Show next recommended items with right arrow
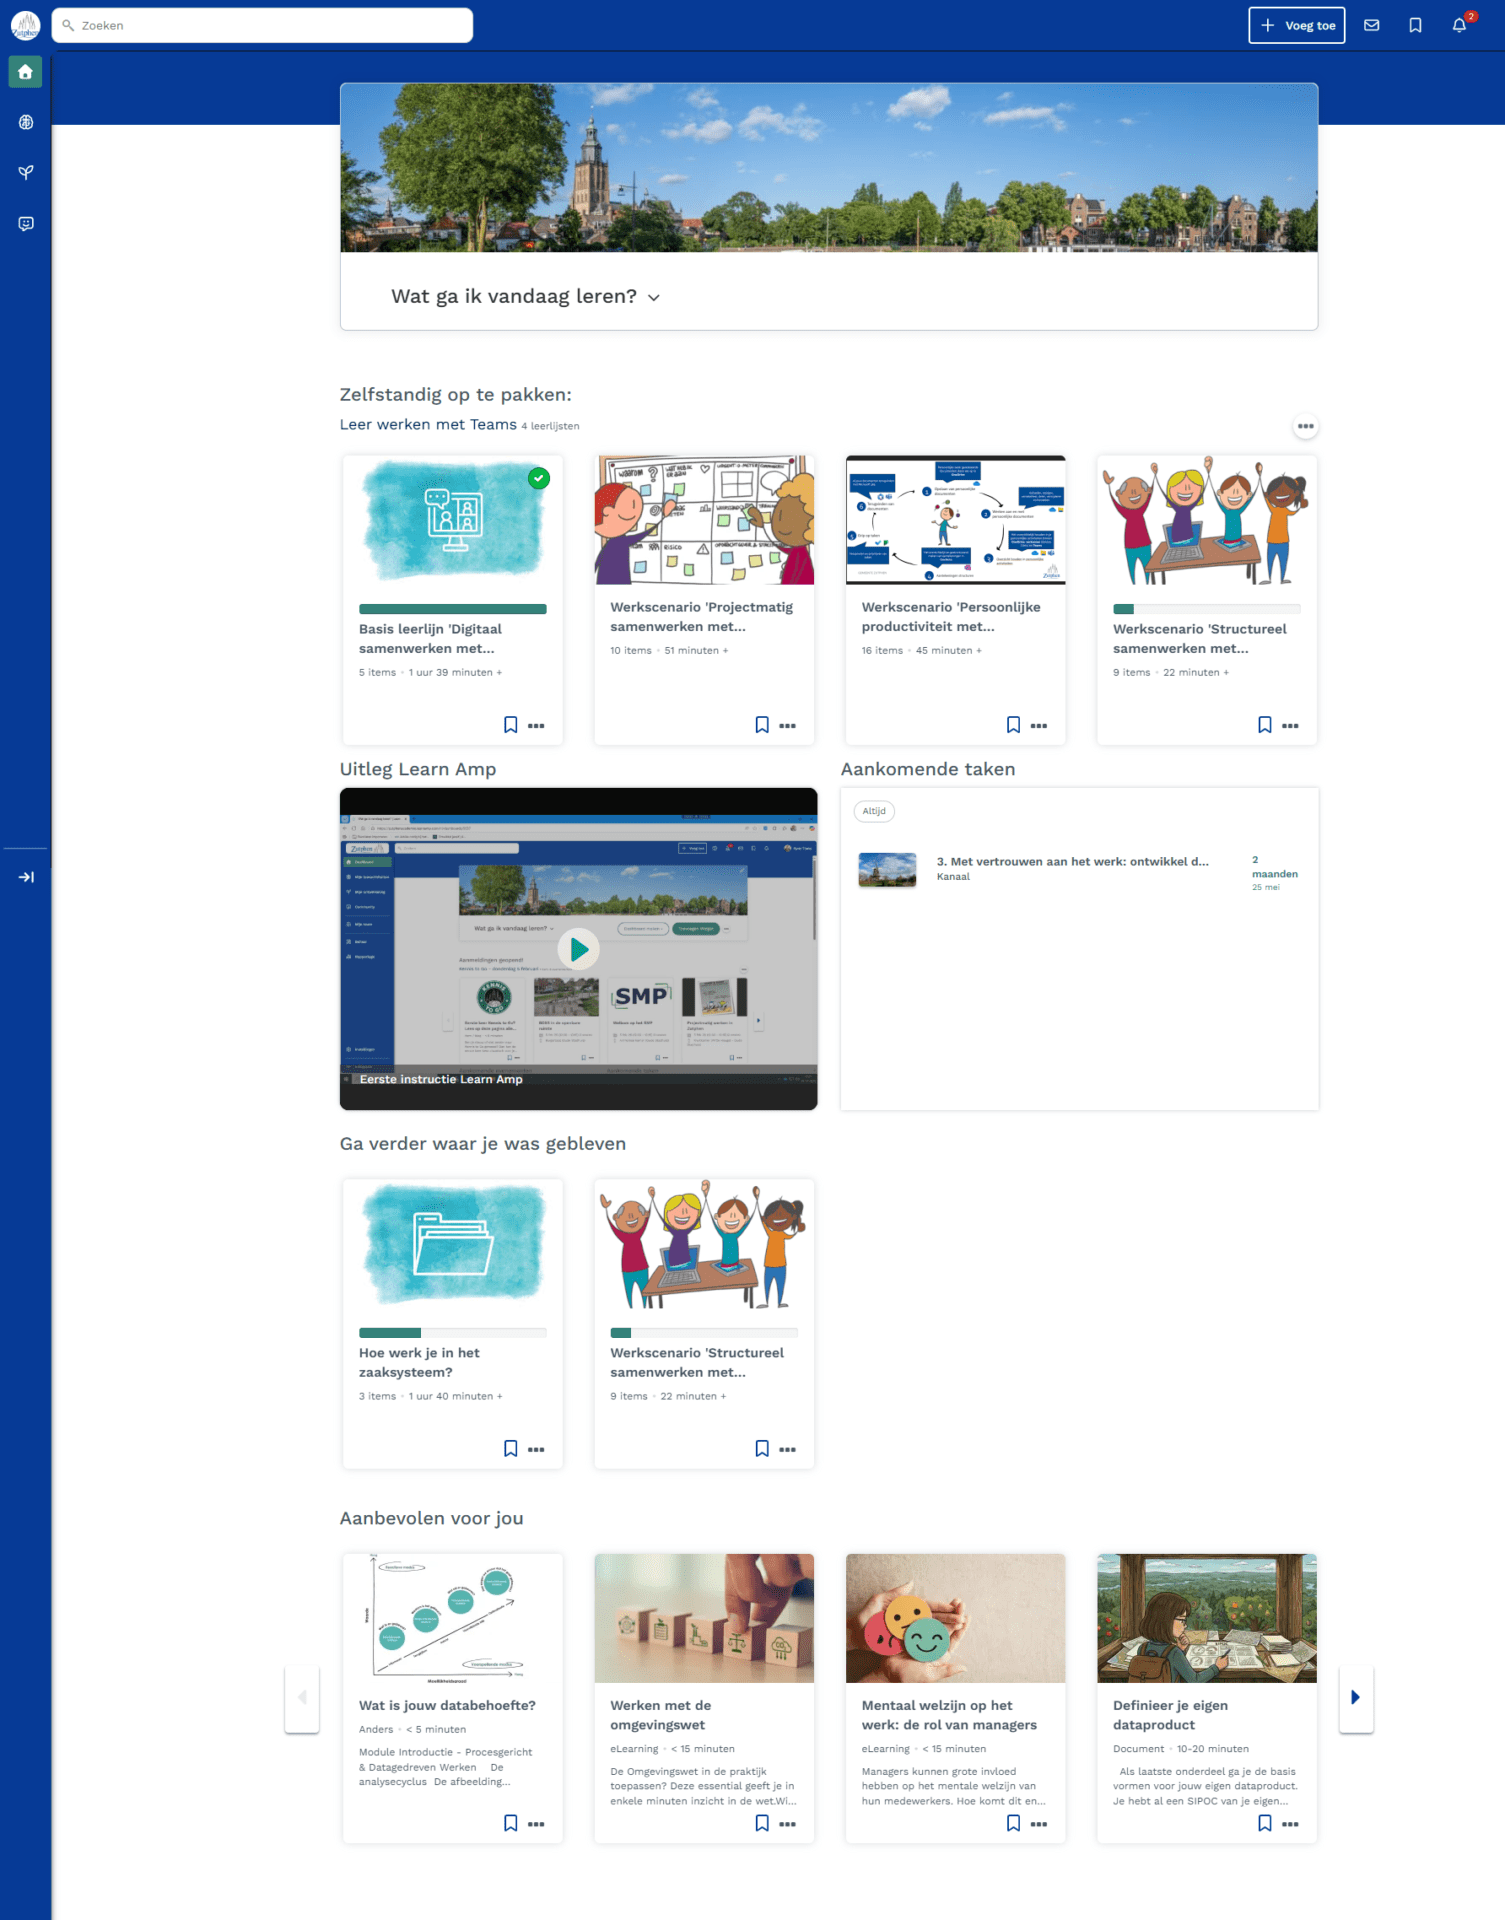 pyautogui.click(x=1355, y=1697)
